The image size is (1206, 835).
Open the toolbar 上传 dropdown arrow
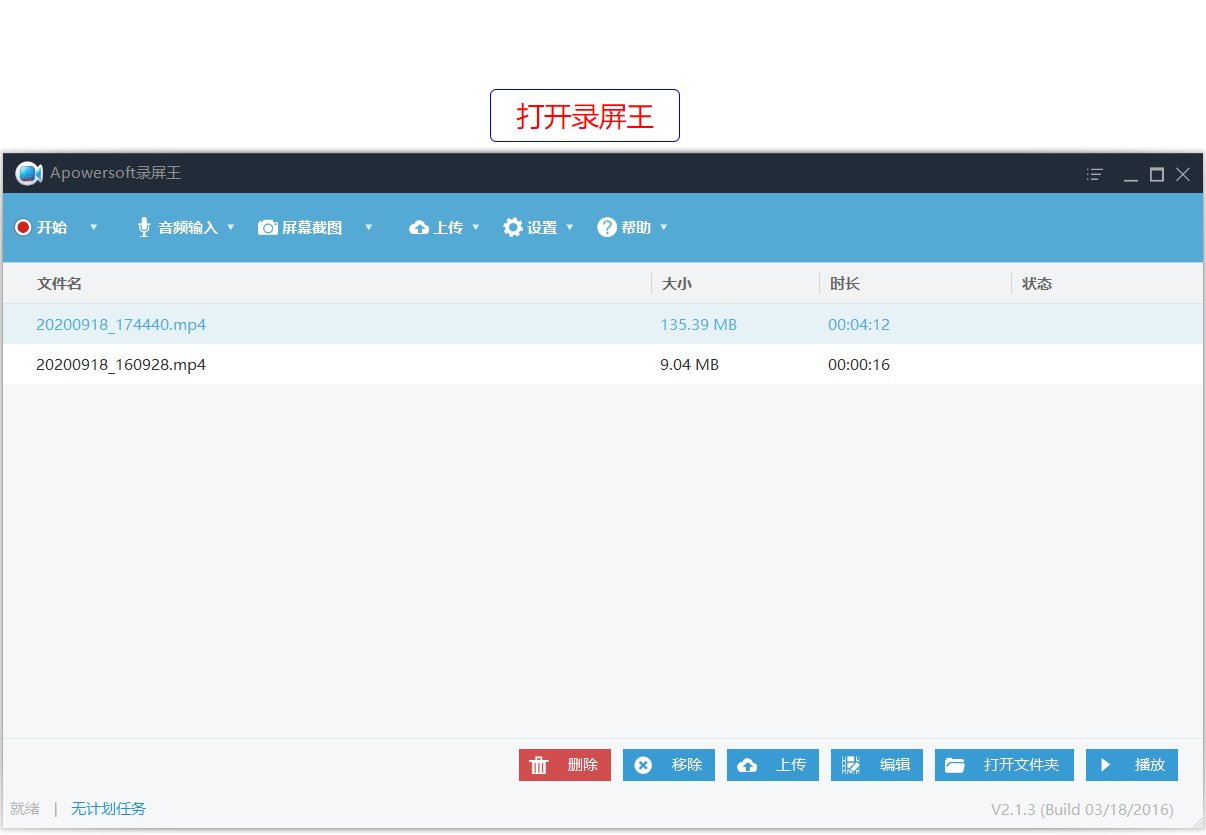point(476,227)
